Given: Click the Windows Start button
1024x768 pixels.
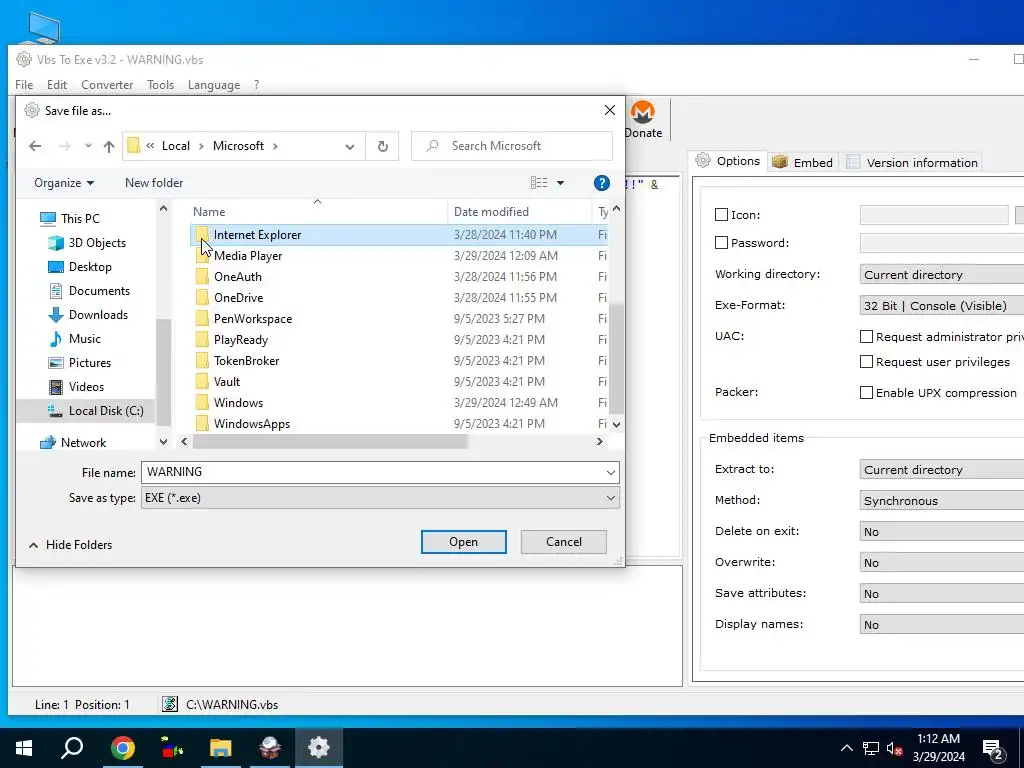Looking at the screenshot, I should click(24, 748).
